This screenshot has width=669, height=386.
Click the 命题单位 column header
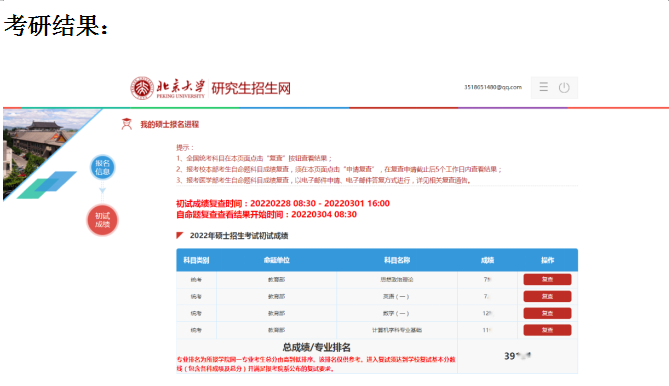276,260
